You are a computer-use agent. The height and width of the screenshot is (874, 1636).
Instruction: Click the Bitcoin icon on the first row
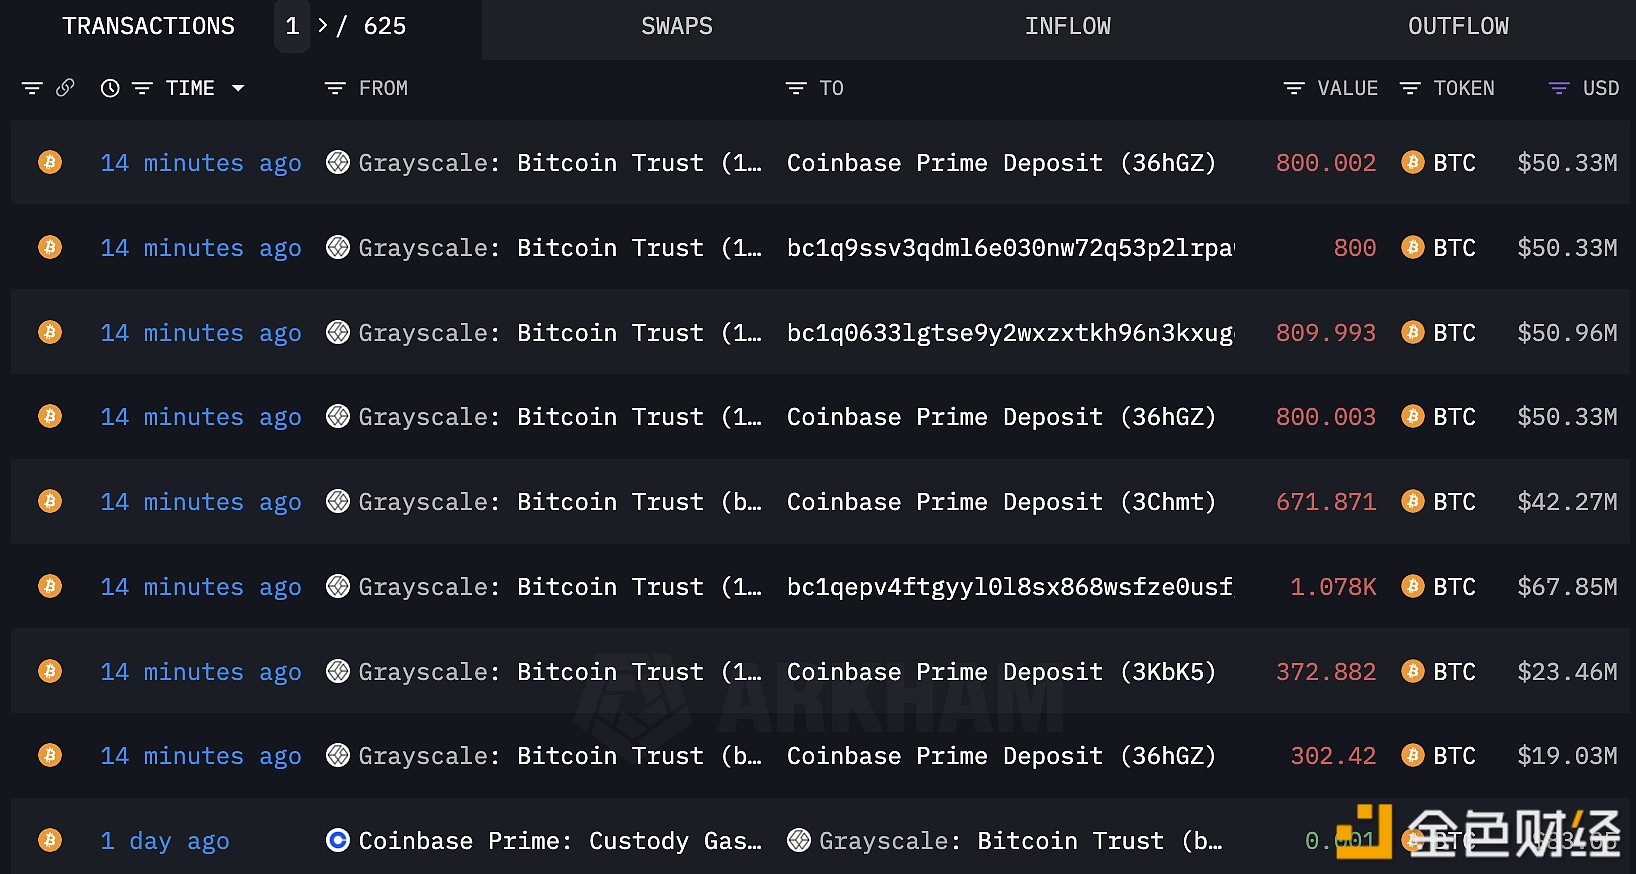50,162
